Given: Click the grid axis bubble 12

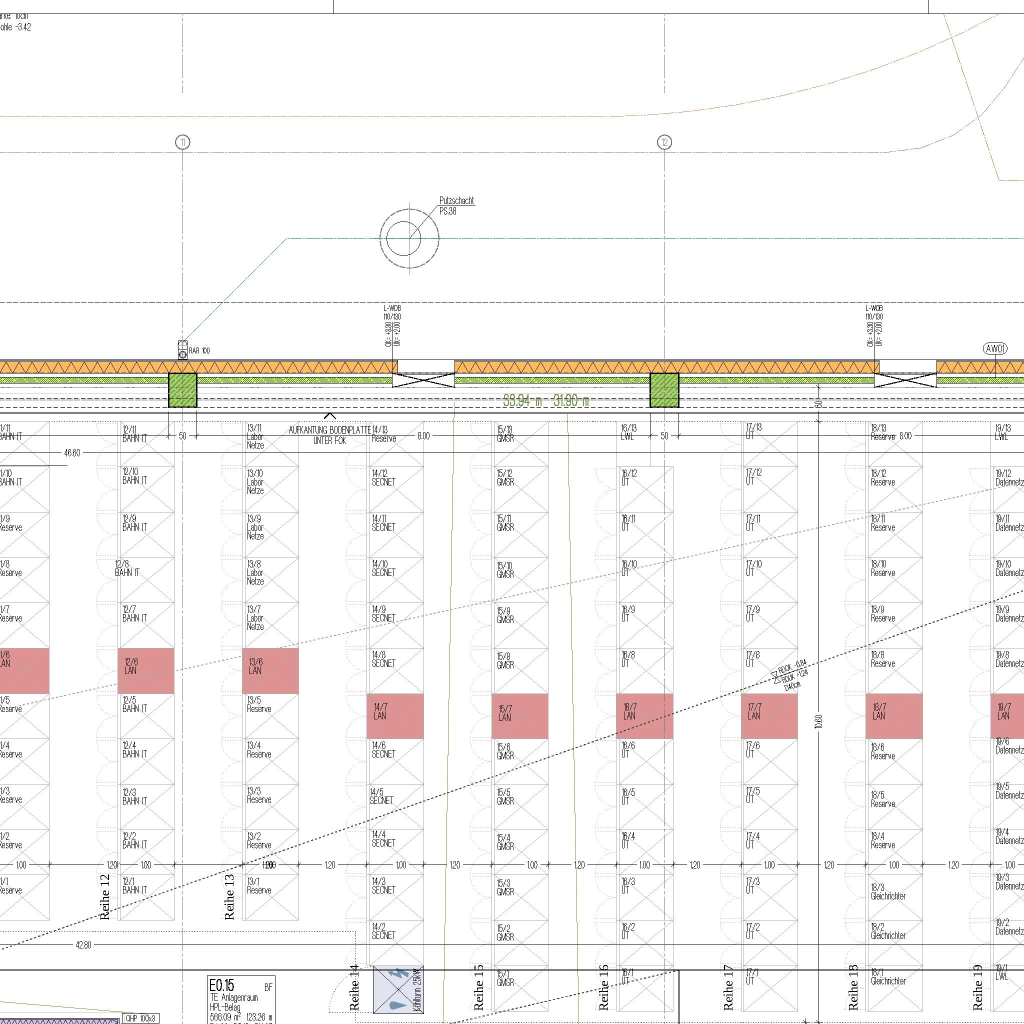Looking at the screenshot, I should [x=664, y=143].
